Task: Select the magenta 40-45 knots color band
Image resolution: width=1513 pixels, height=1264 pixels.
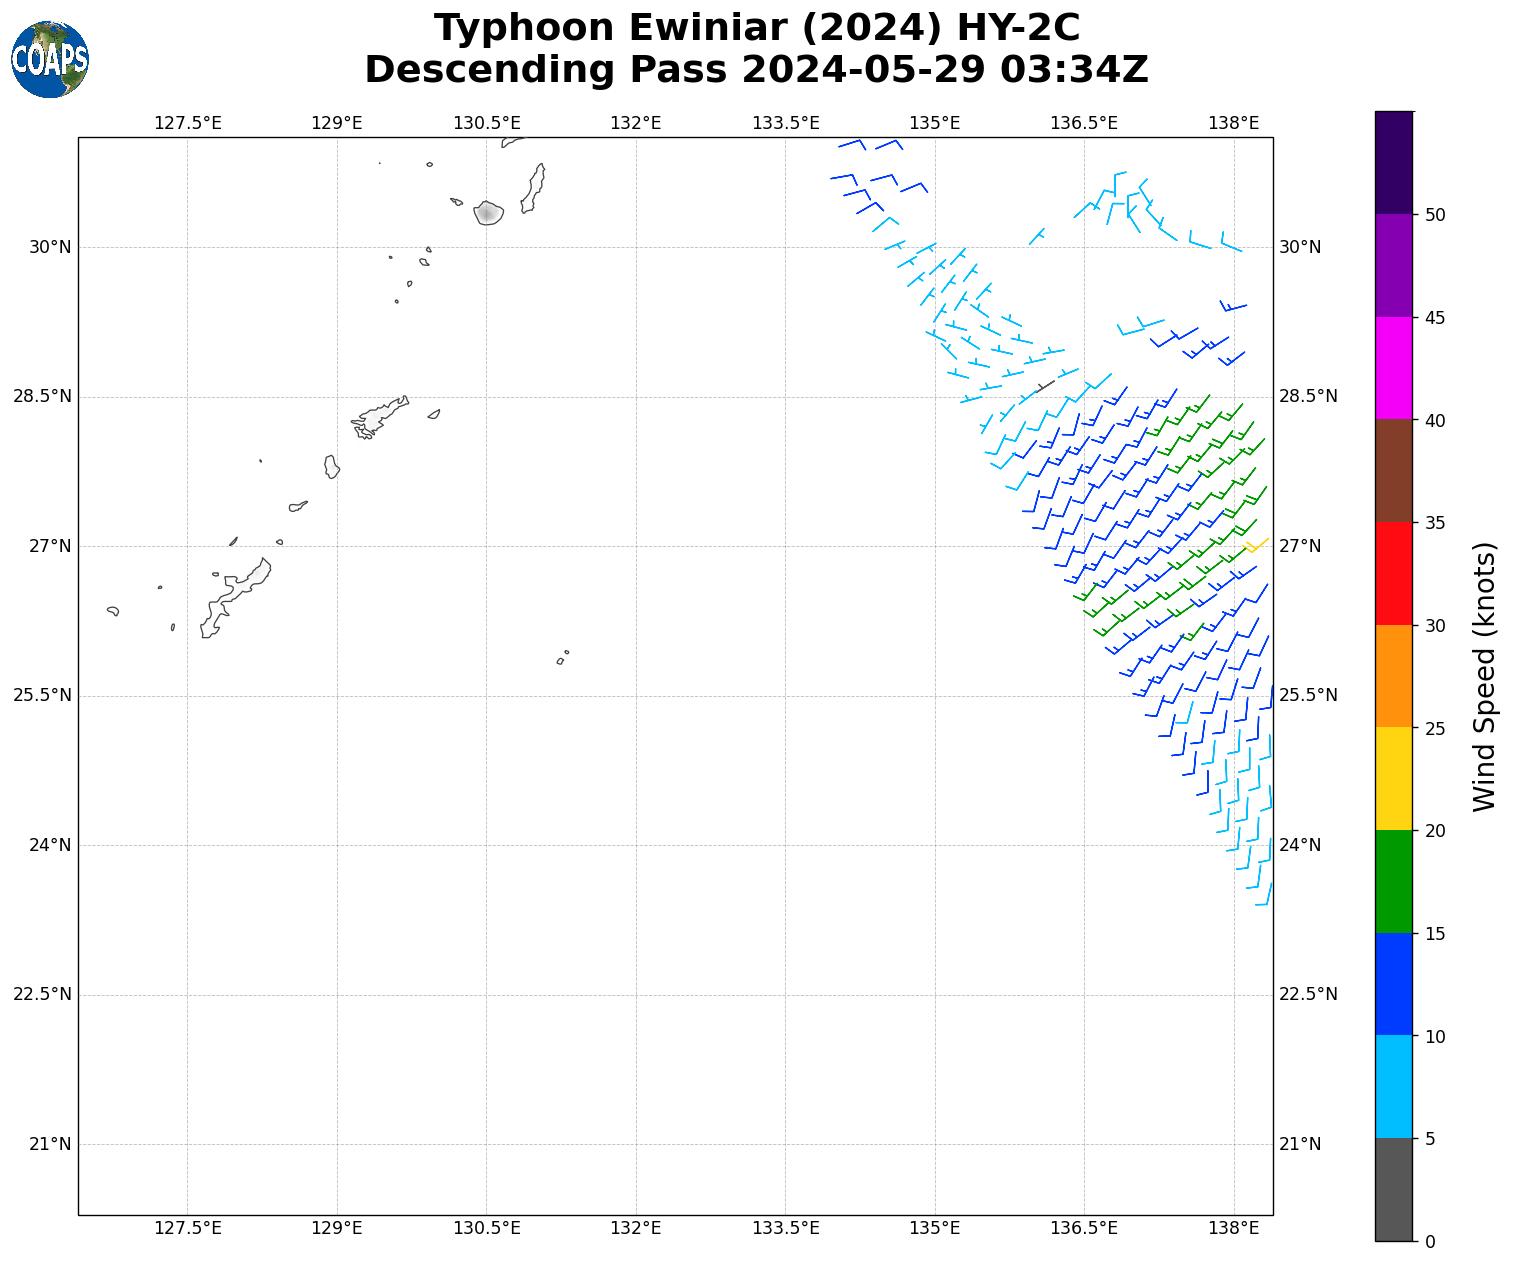Action: pyautogui.click(x=1393, y=368)
